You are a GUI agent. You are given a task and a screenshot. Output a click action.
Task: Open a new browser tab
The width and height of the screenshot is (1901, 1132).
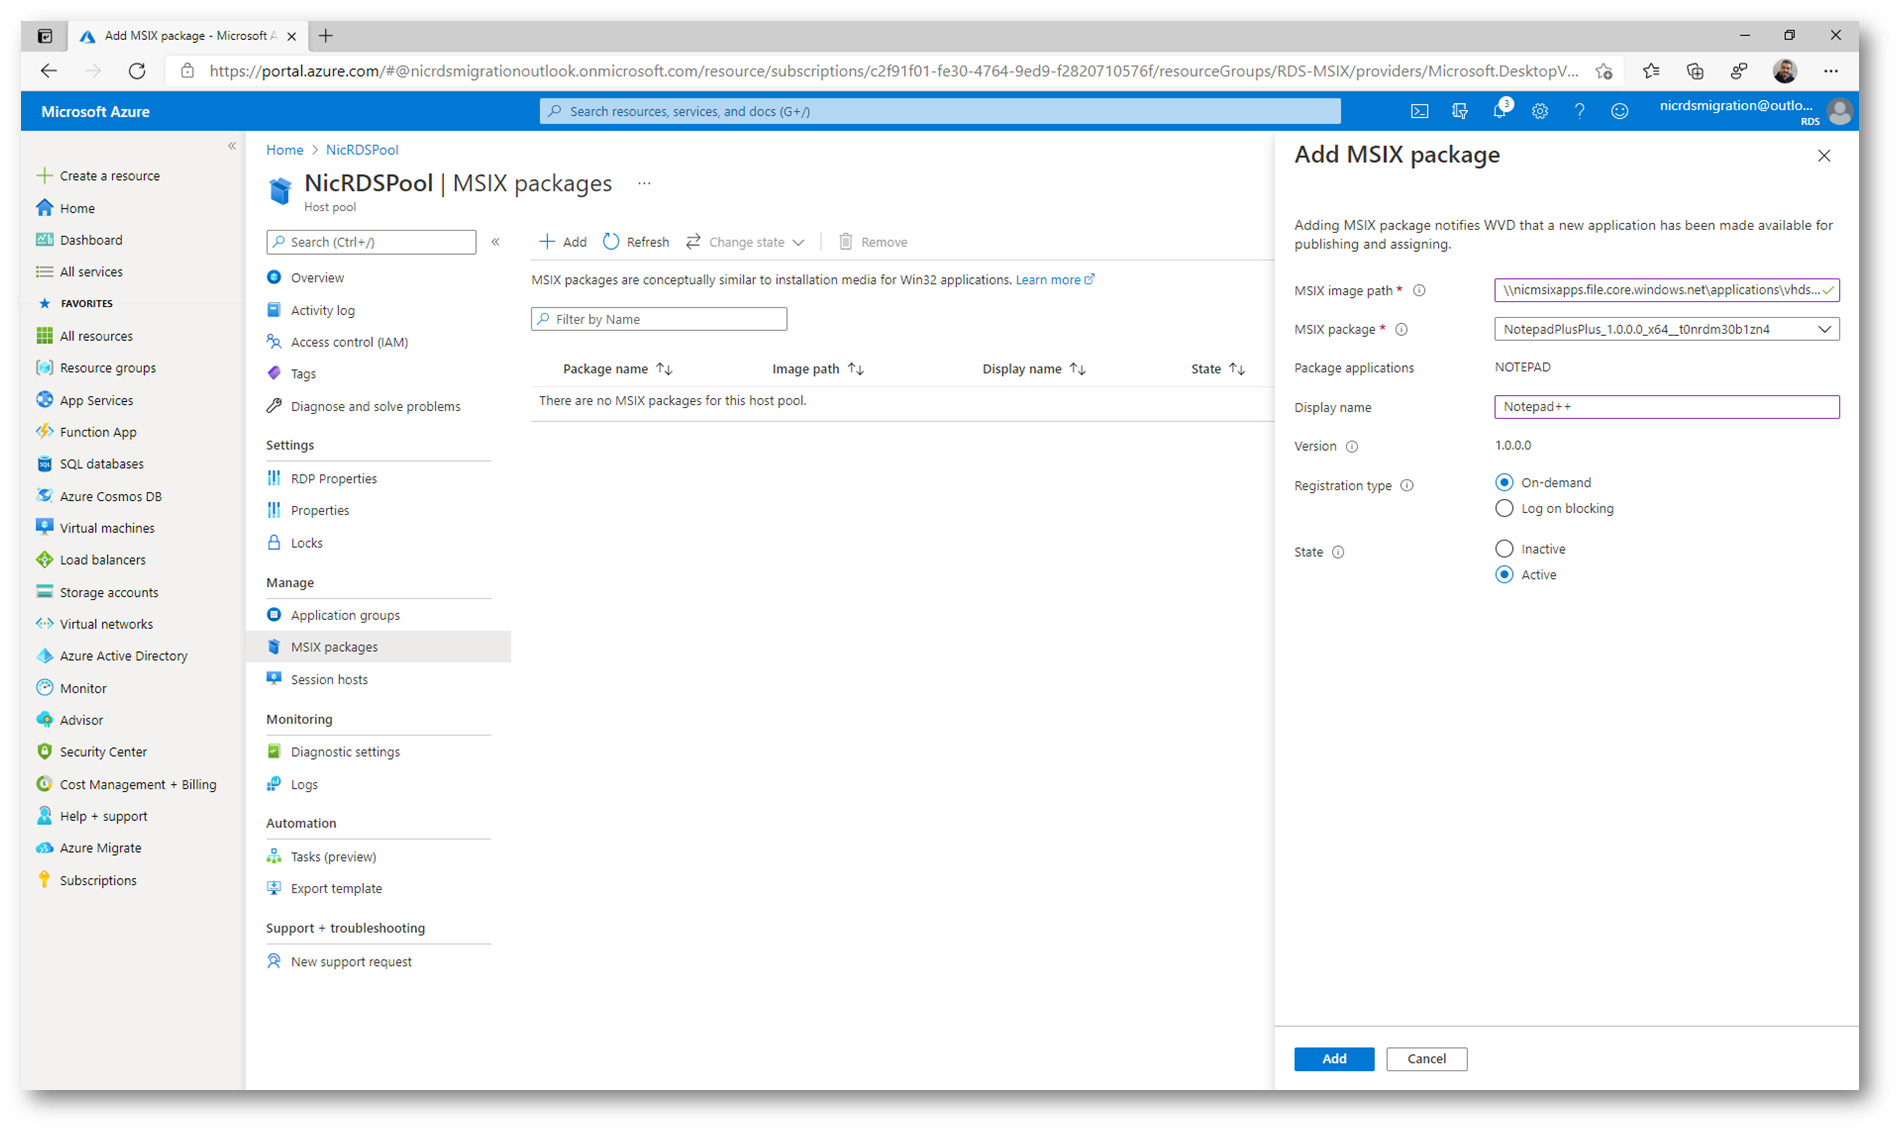tap(326, 36)
